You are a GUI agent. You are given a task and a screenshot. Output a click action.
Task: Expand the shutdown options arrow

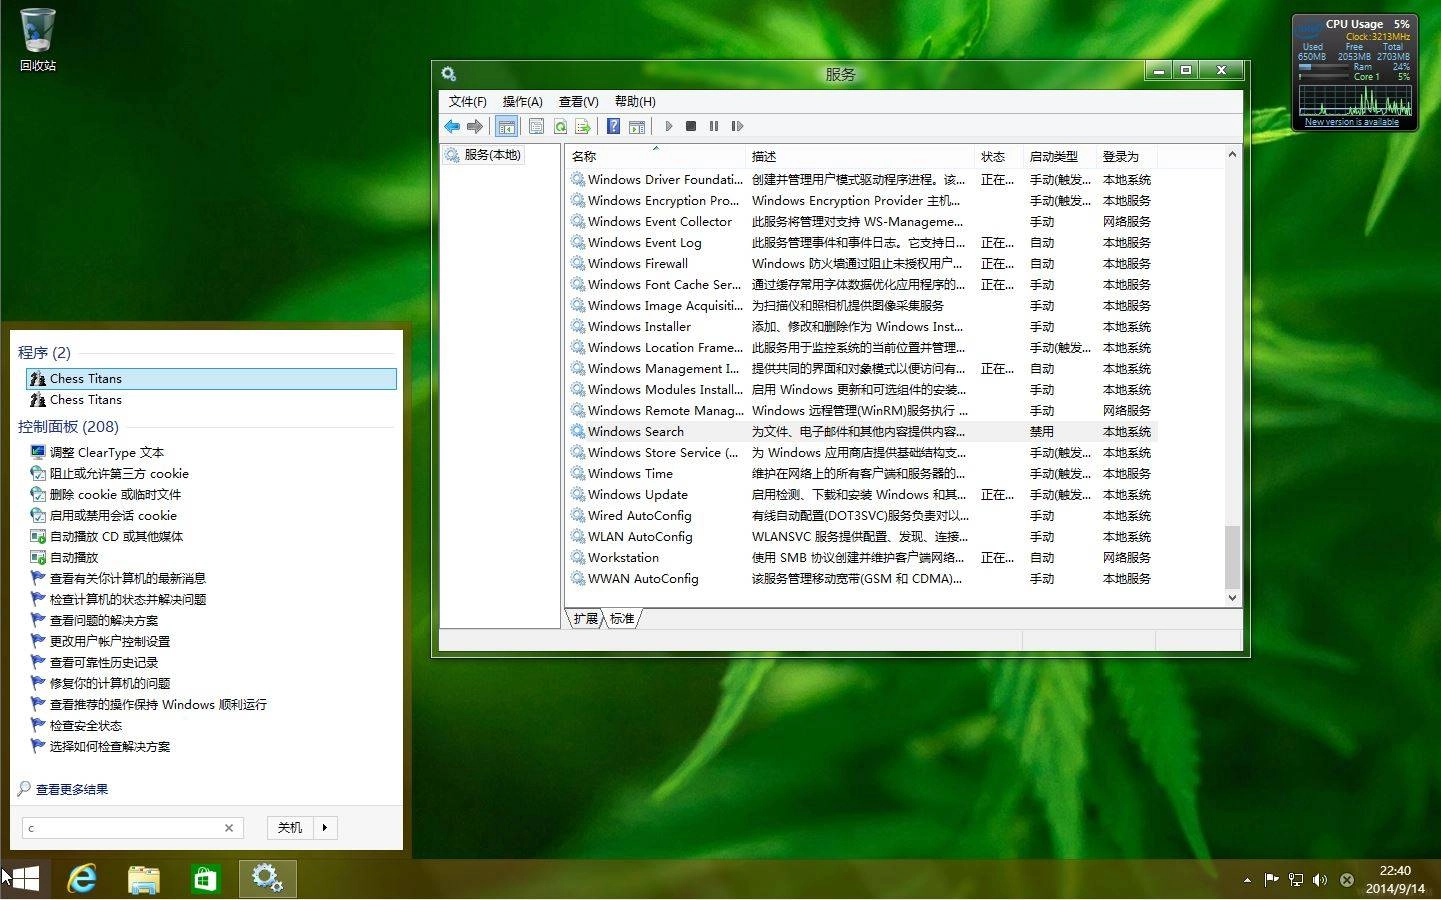pos(325,828)
